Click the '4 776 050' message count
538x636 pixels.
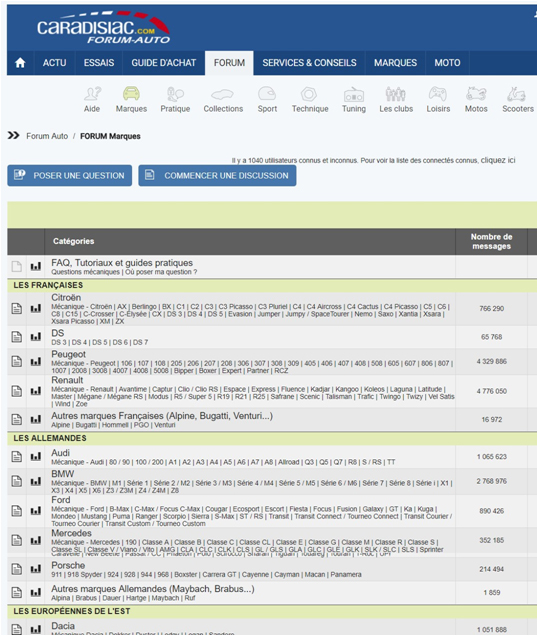[492, 391]
